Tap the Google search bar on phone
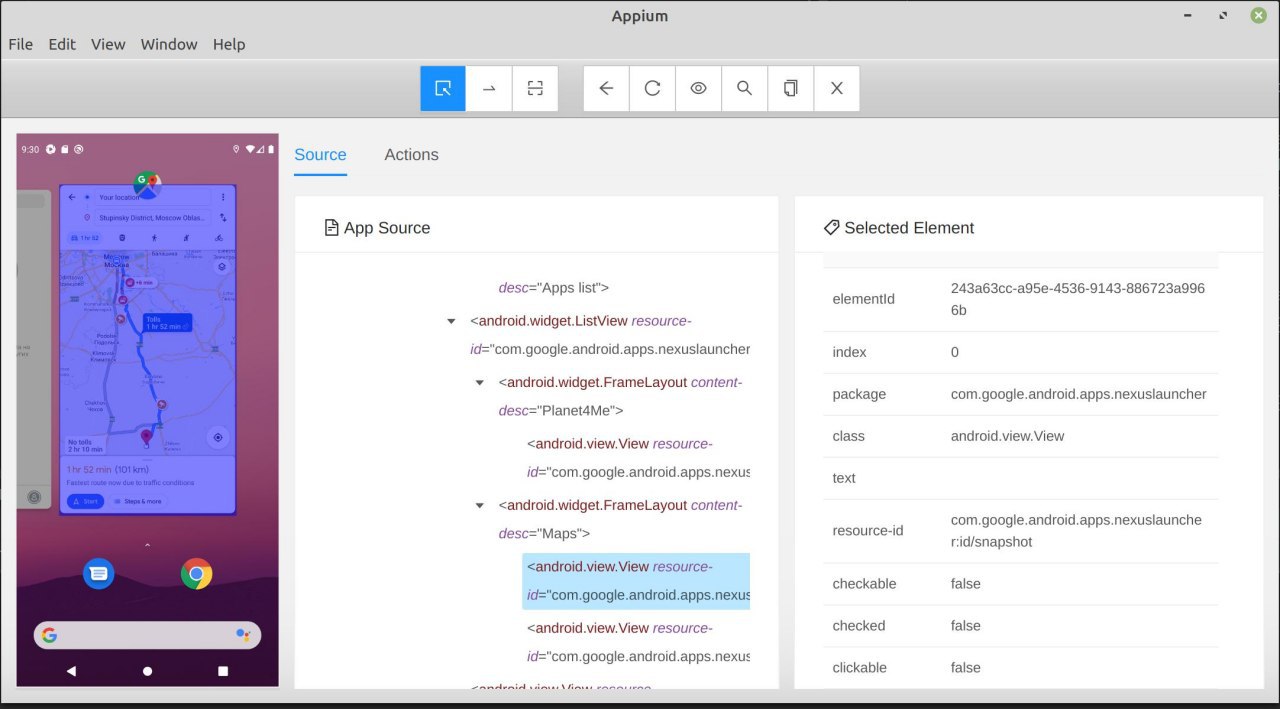This screenshot has height=709, width=1280. pyautogui.click(x=147, y=635)
